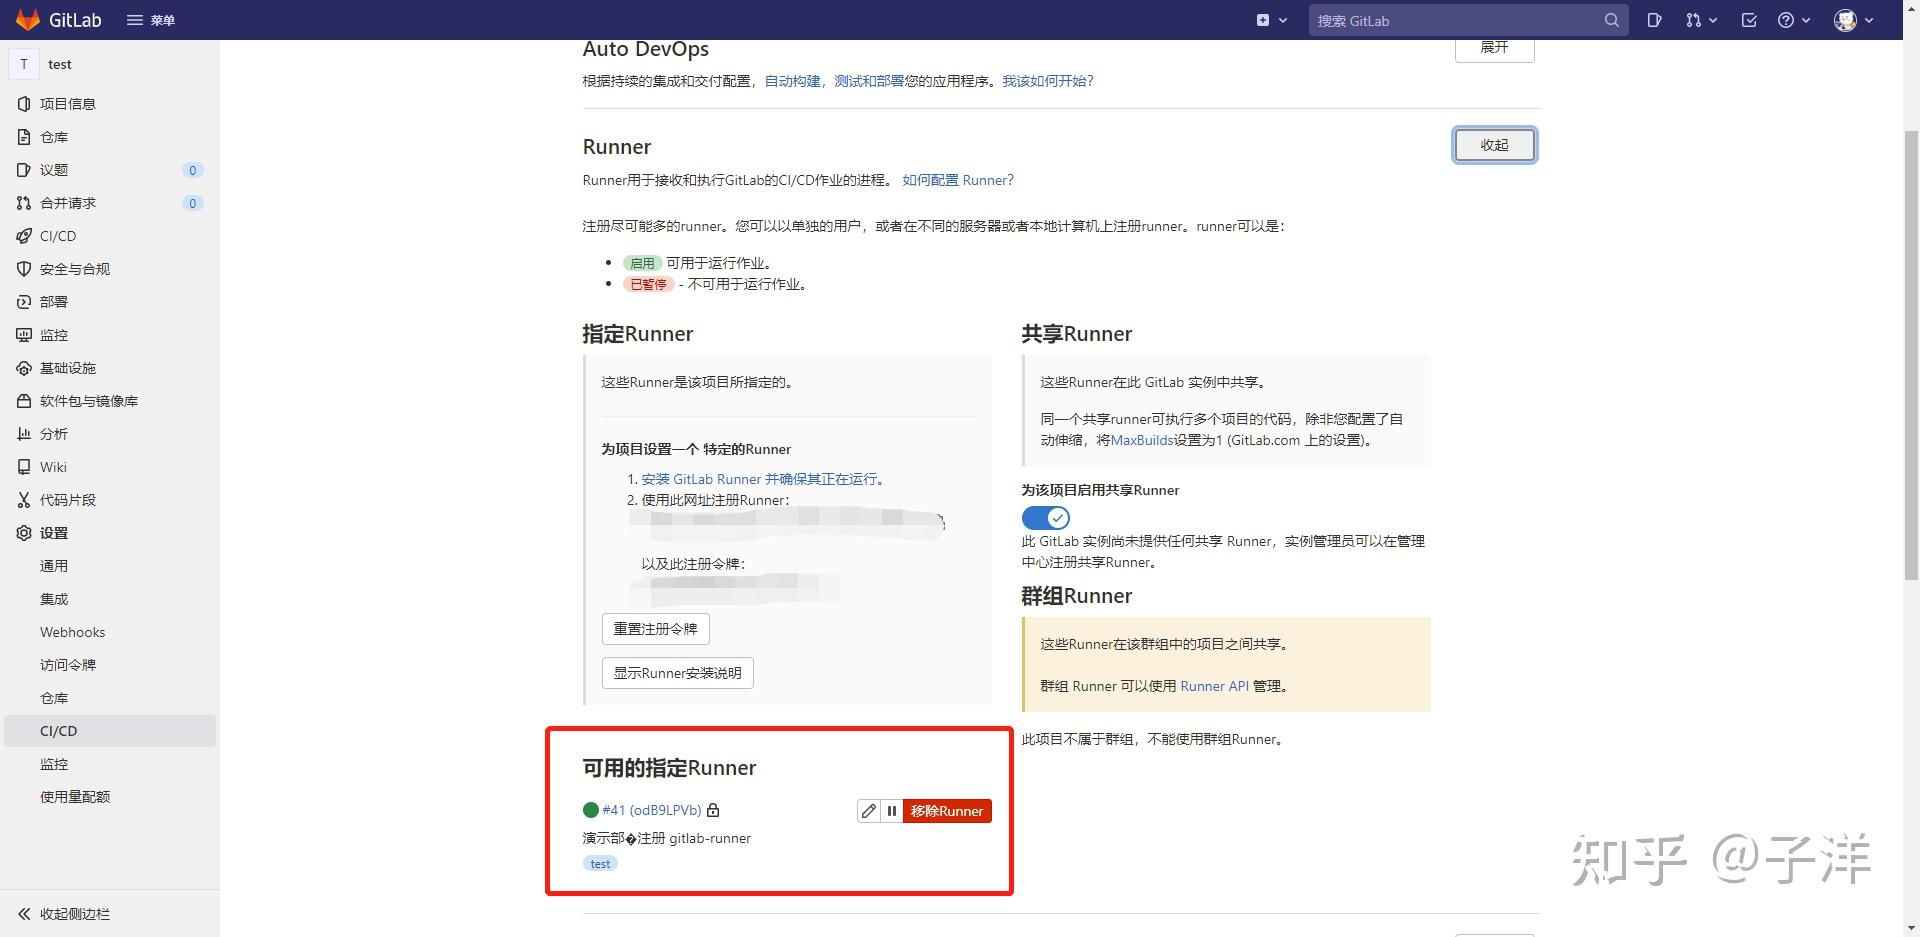Click the 移除Runner button
This screenshot has height=937, width=1920.
point(946,811)
